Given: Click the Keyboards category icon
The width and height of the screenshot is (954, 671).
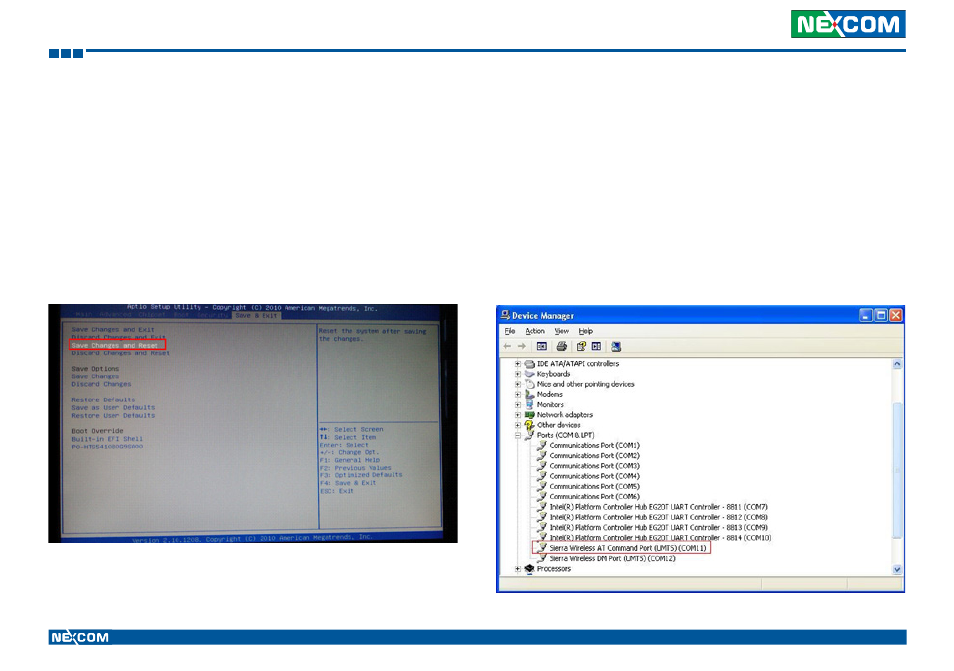Looking at the screenshot, I should (x=529, y=374).
